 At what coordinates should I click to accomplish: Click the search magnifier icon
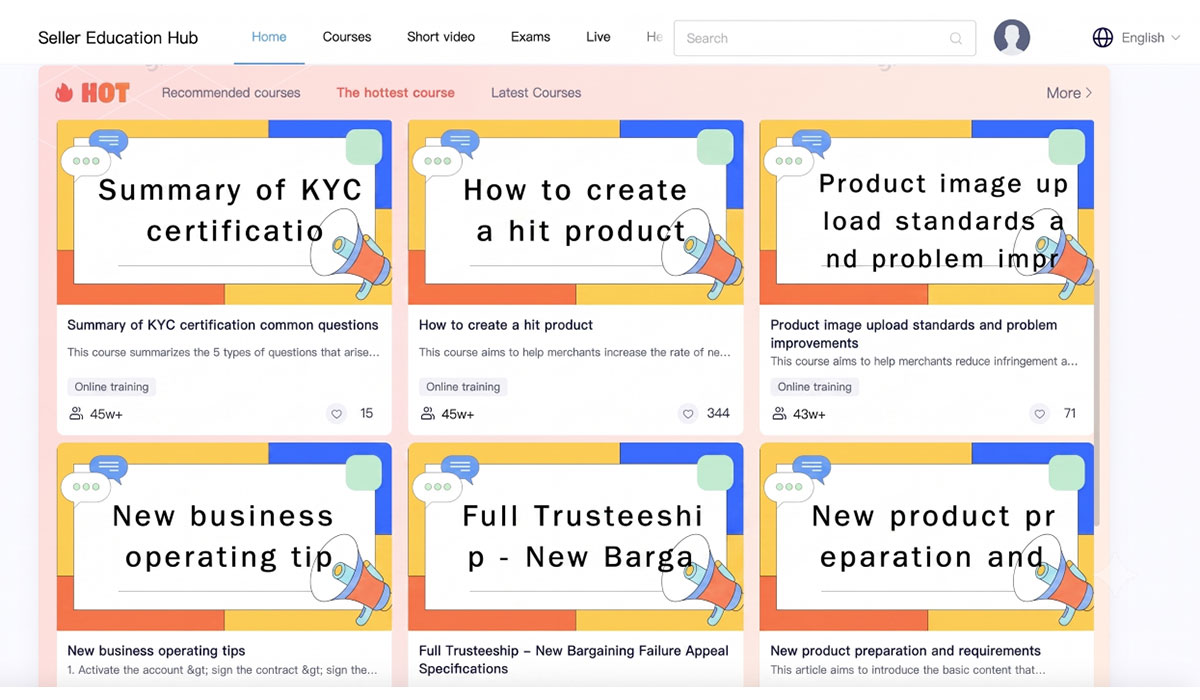(956, 39)
